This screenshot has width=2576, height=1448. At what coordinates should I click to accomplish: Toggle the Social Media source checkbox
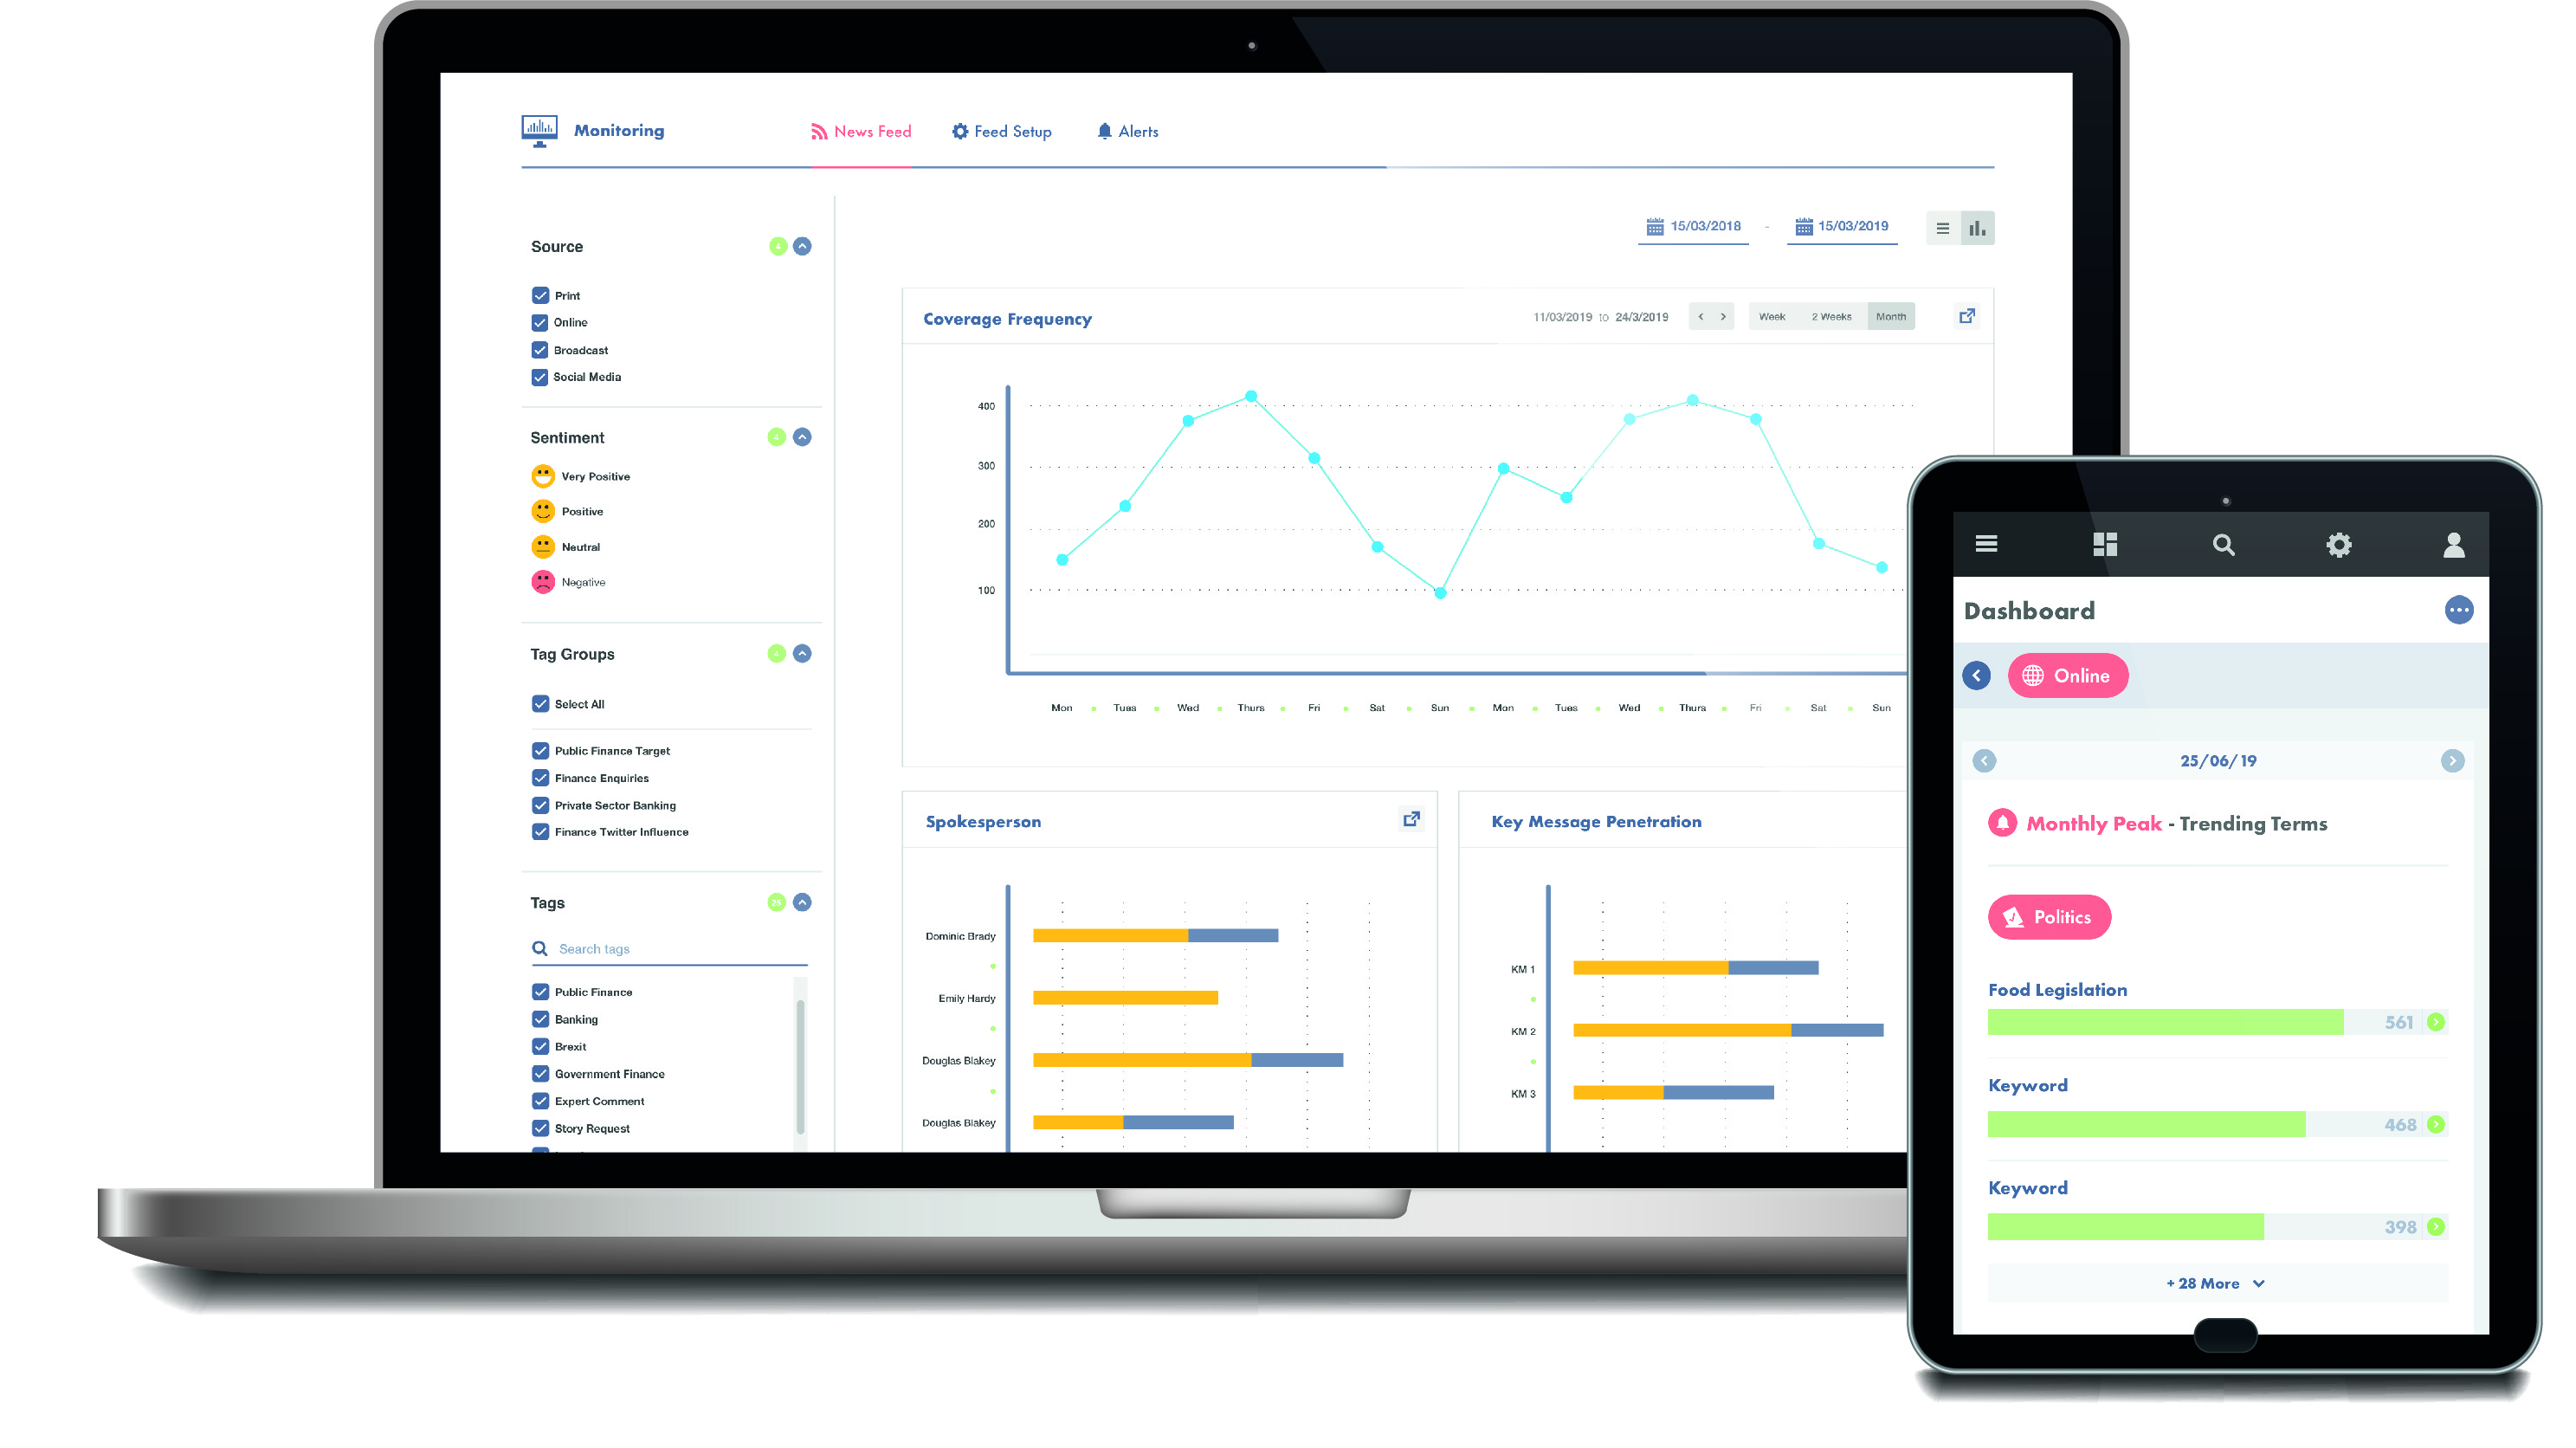point(539,377)
